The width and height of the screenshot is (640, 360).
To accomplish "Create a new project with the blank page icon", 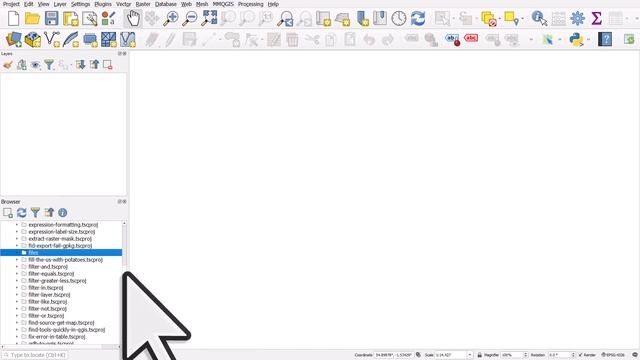I will 13,18.
